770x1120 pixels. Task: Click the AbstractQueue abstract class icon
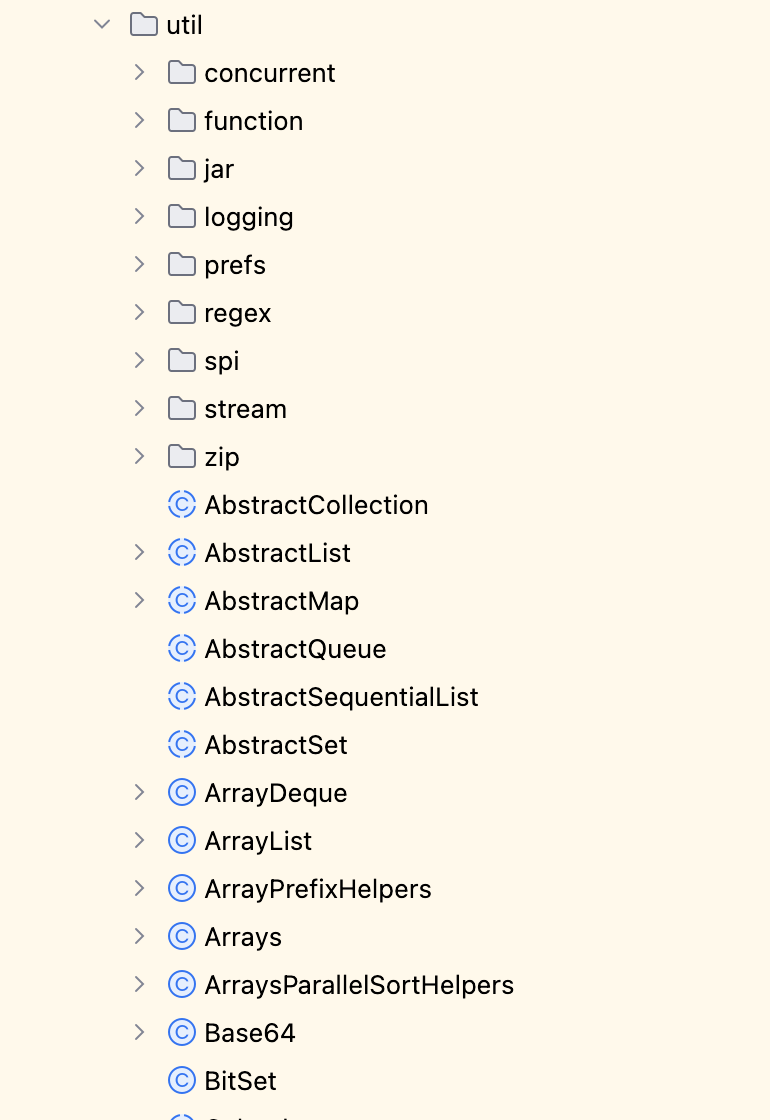(x=181, y=649)
